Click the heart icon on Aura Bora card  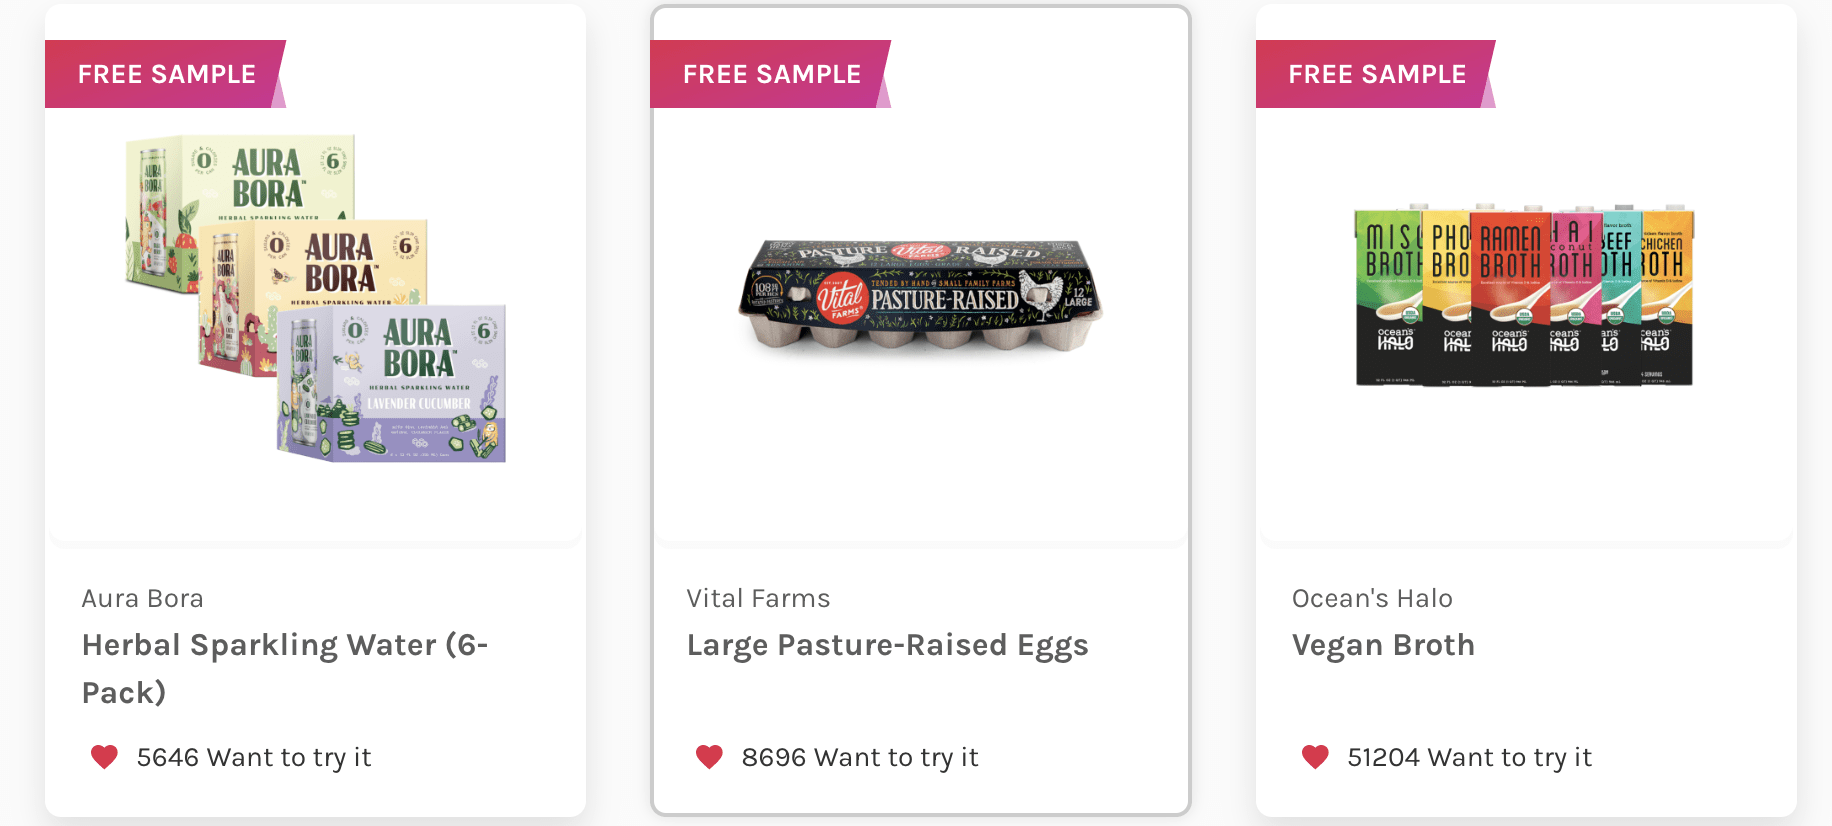(104, 757)
